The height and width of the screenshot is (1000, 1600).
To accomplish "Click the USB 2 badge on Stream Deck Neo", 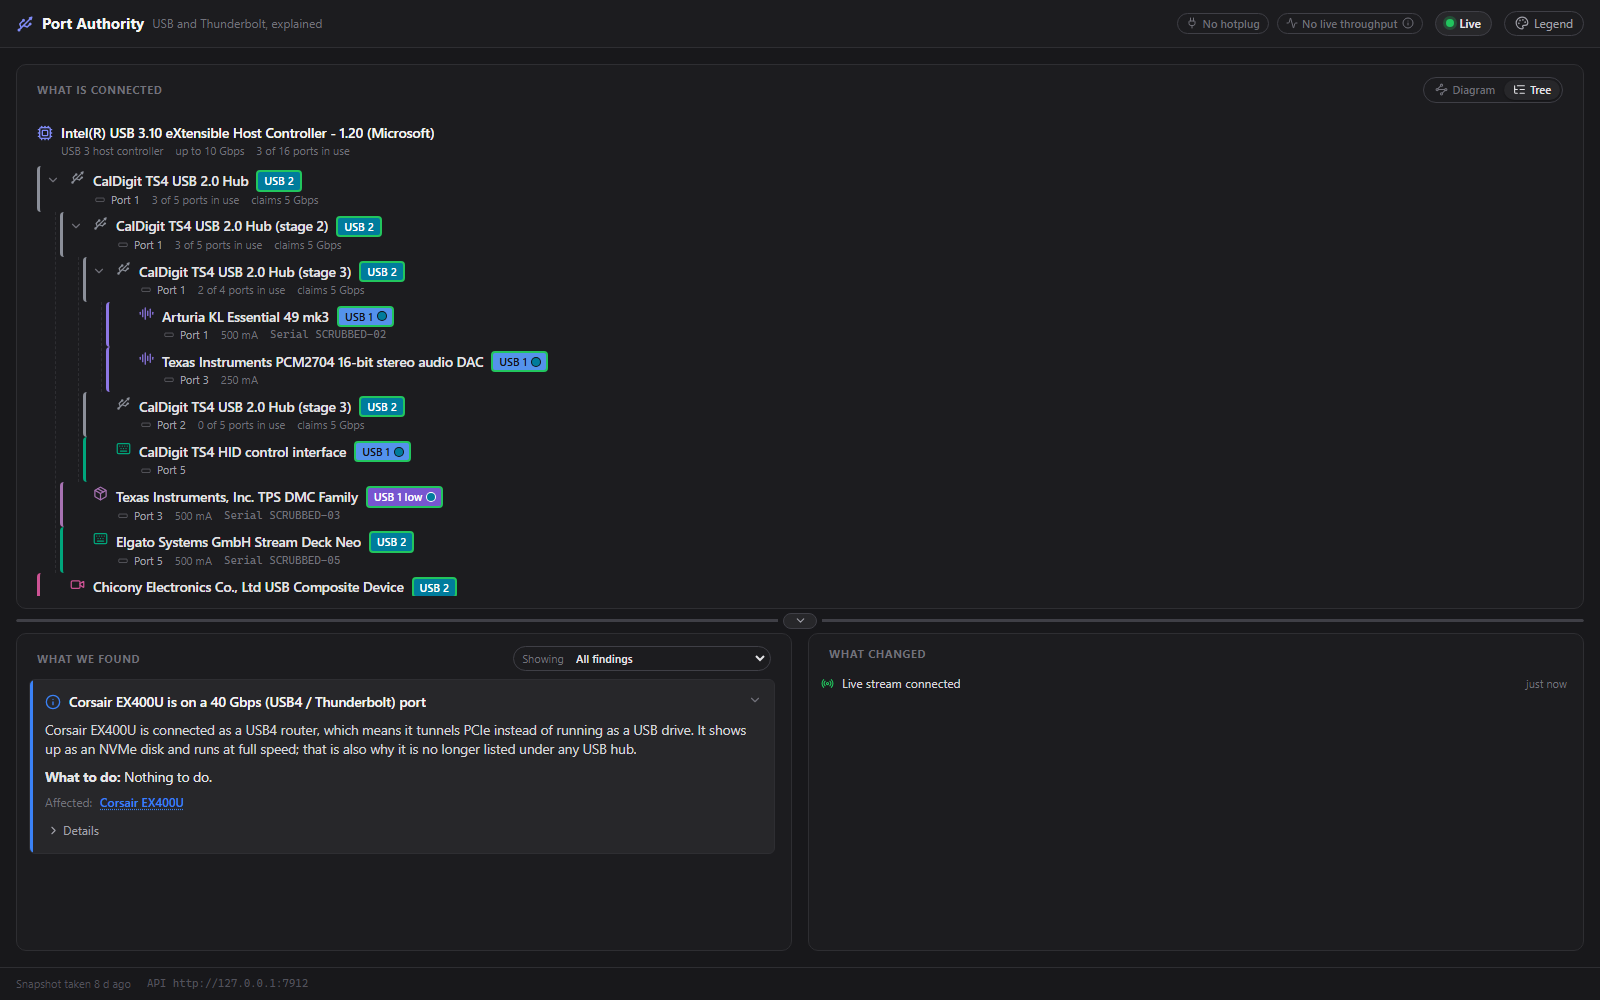I will click(391, 542).
